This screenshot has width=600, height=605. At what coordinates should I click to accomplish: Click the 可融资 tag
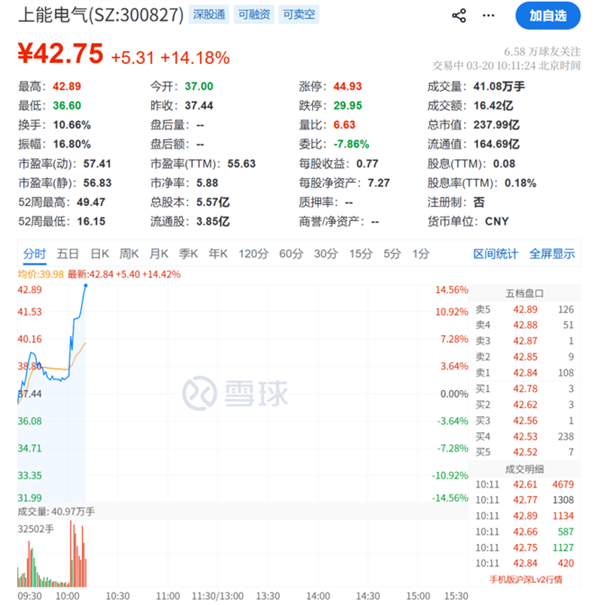tap(253, 16)
